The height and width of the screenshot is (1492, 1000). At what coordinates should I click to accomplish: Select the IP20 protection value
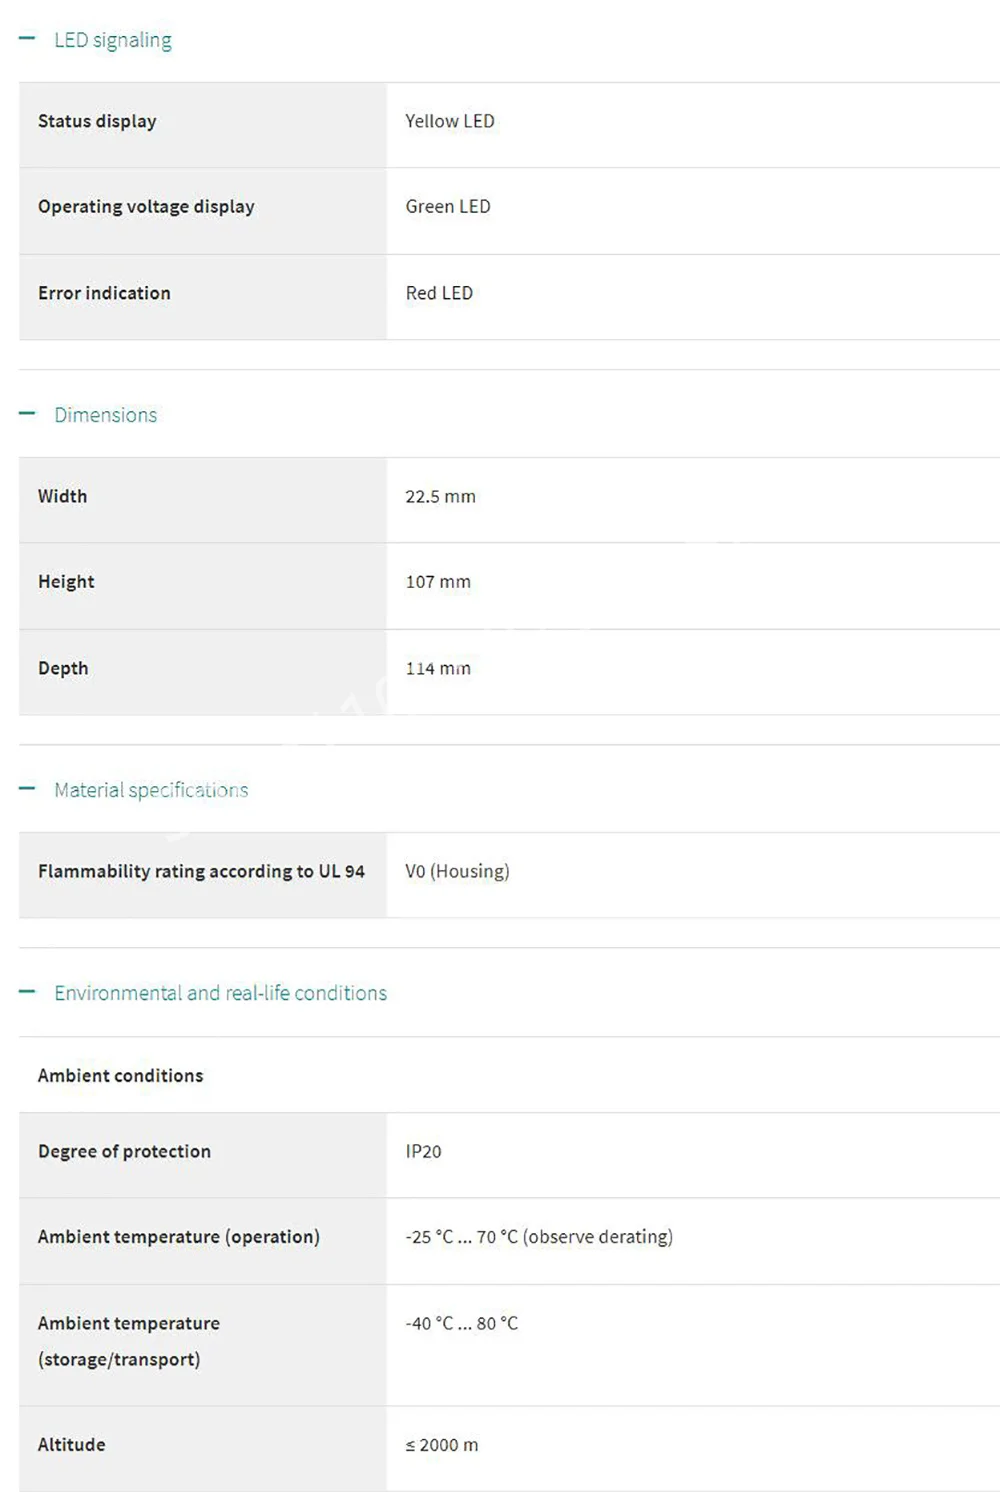423,1151
